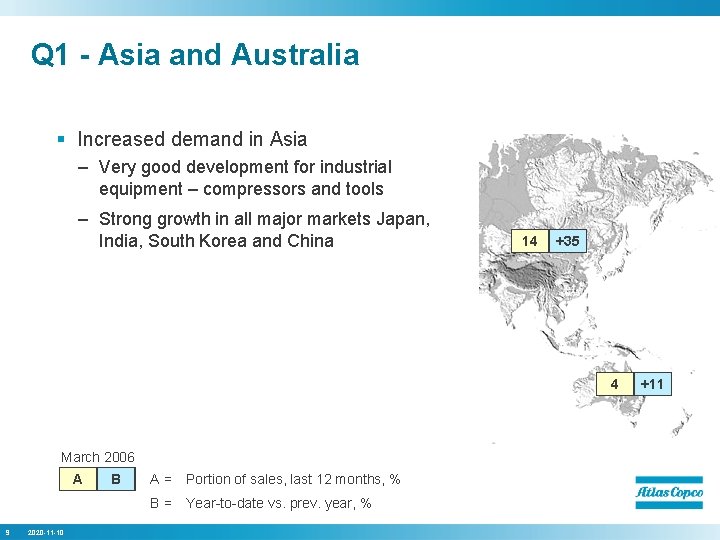This screenshot has height=540, width=720.
Task: Click the Australia sales portion box '4'
Action: [x=615, y=384]
